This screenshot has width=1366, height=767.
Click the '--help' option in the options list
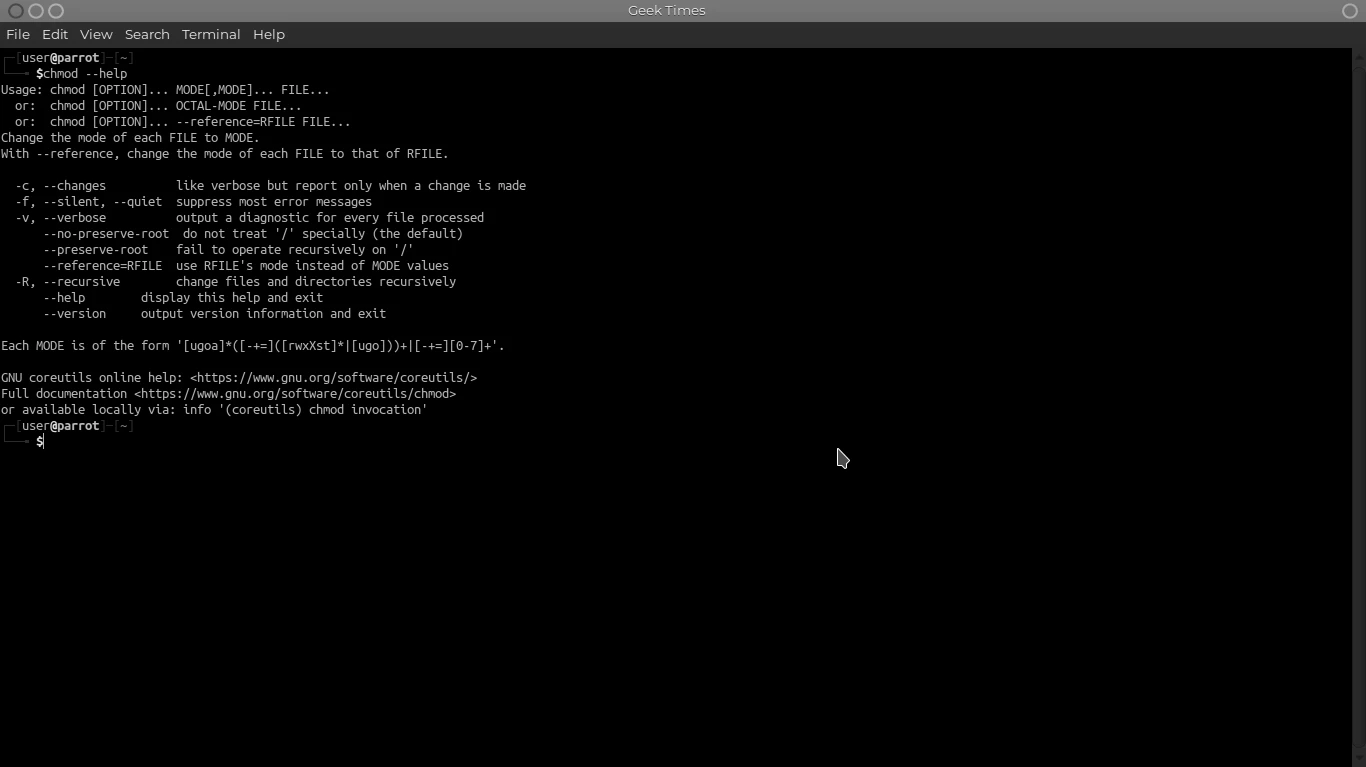[x=64, y=298]
